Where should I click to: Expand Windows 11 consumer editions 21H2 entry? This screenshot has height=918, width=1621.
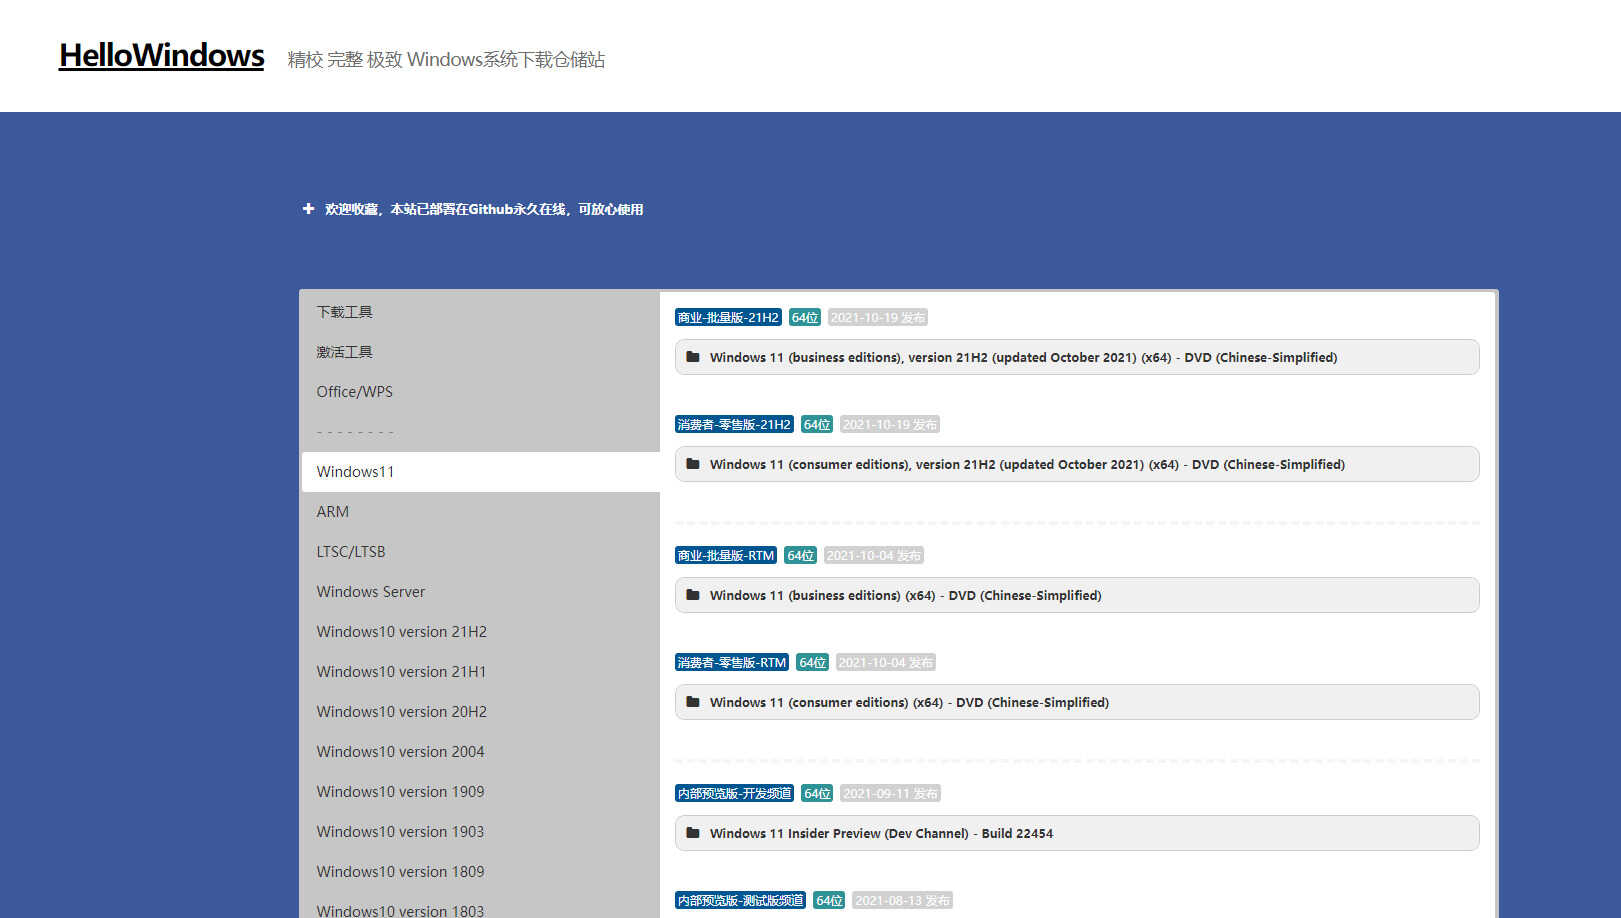(1077, 464)
